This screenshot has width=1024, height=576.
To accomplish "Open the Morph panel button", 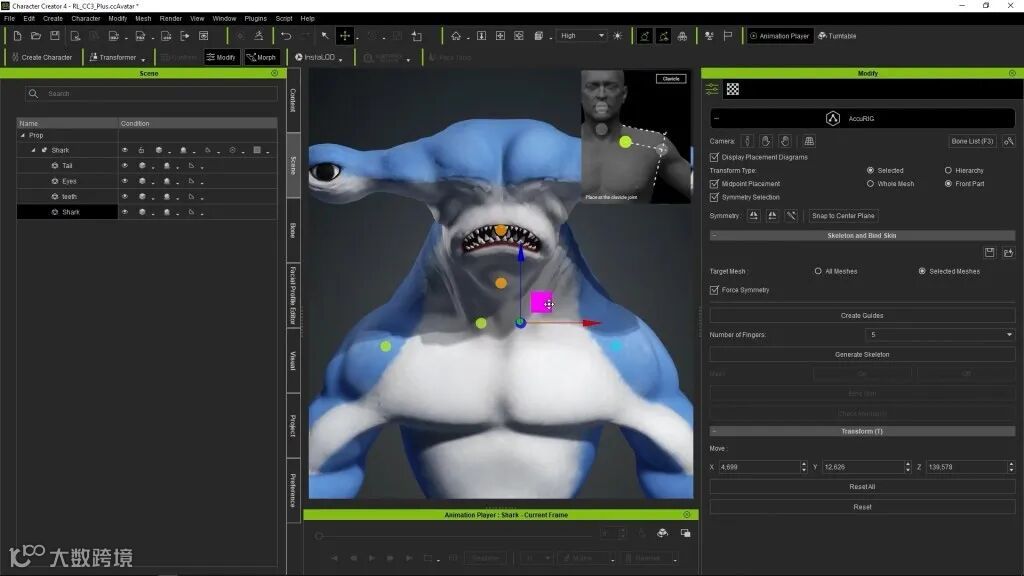I will tap(261, 57).
